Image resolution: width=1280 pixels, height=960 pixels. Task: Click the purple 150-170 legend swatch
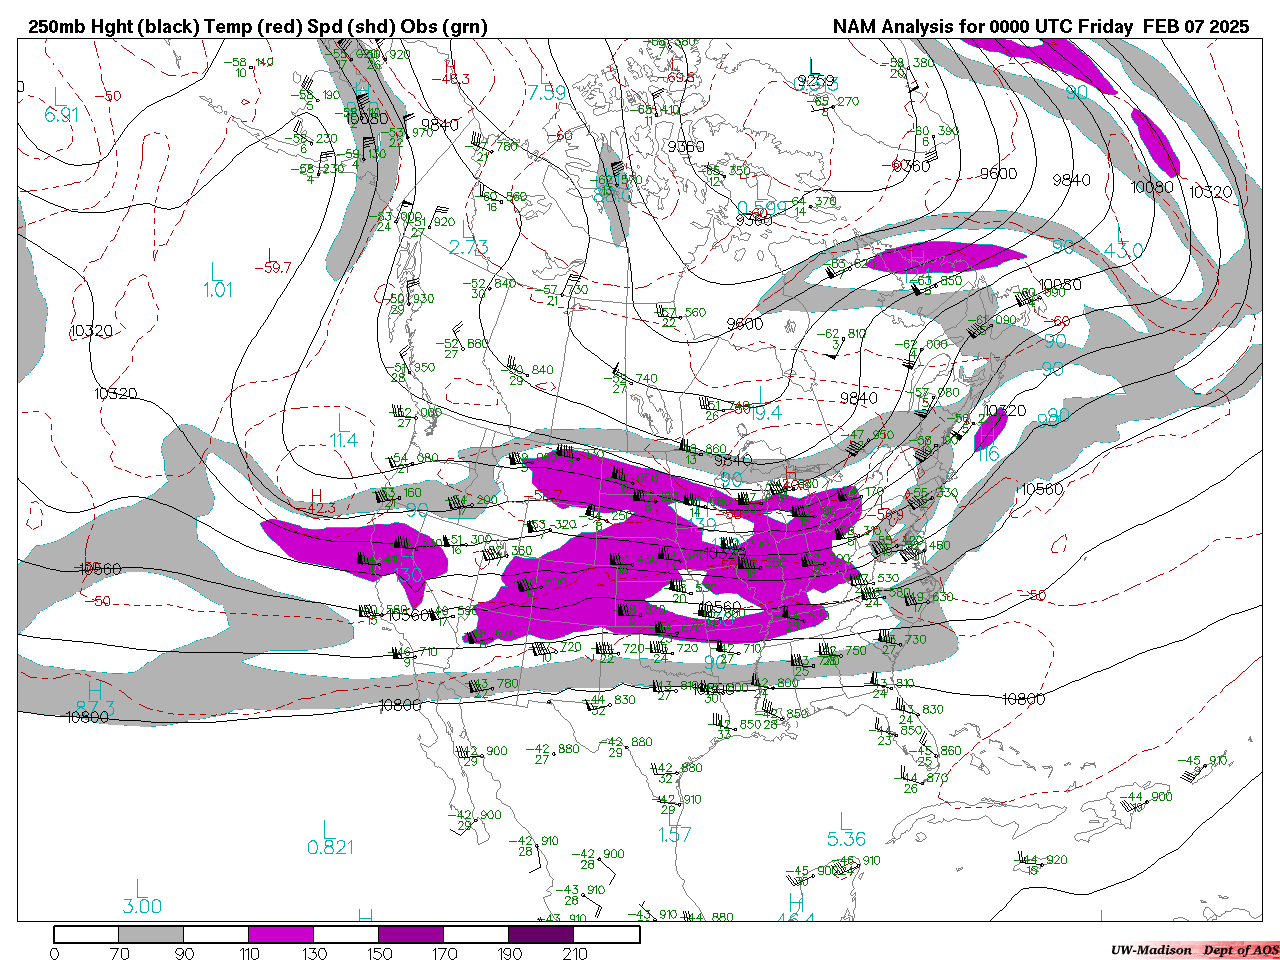coord(412,934)
